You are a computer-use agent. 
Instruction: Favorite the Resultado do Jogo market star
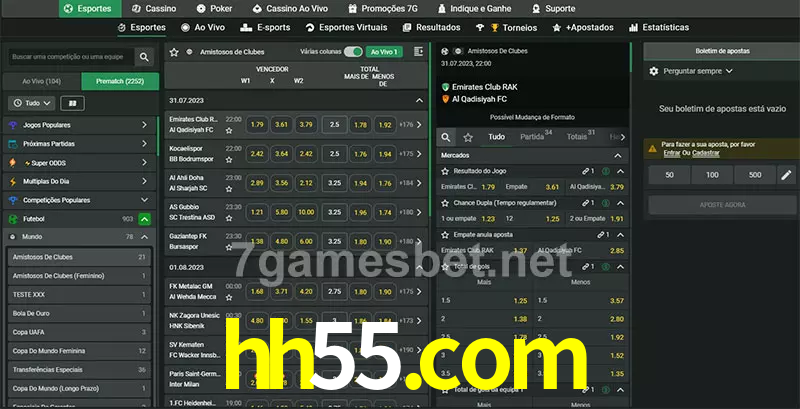445,171
